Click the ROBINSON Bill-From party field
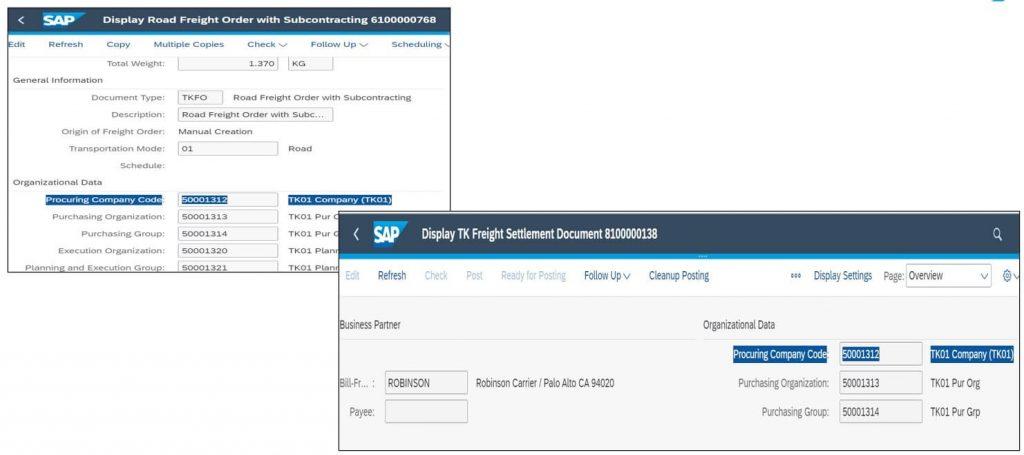Screen dimensions: 1024x455 coord(426,383)
